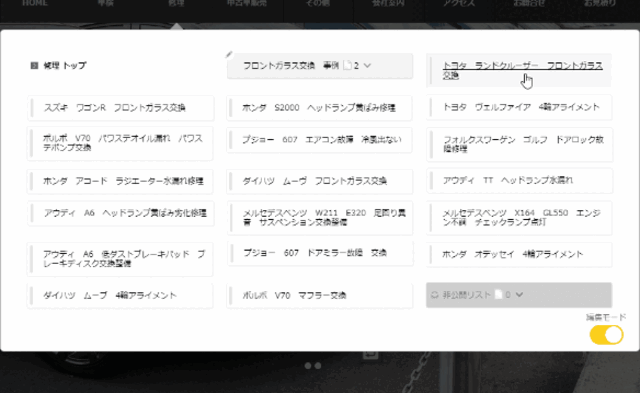The width and height of the screenshot is (640, 393).
Task: Expand the 非公開リスト chevron
Action: [519, 295]
